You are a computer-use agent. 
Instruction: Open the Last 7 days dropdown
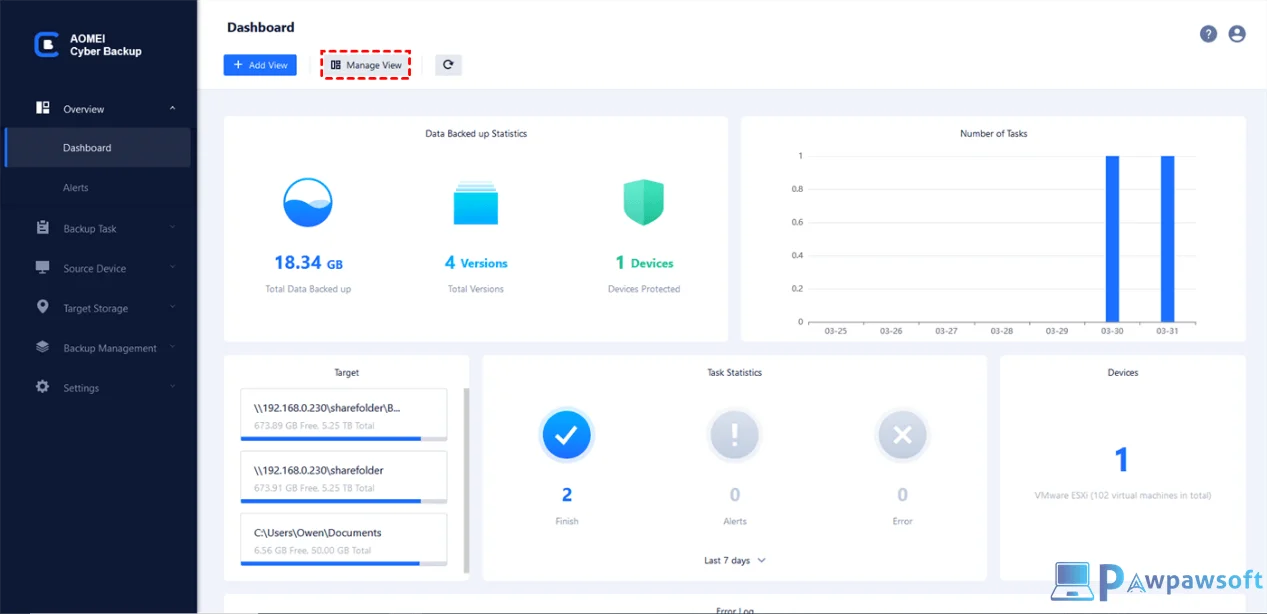coord(735,561)
